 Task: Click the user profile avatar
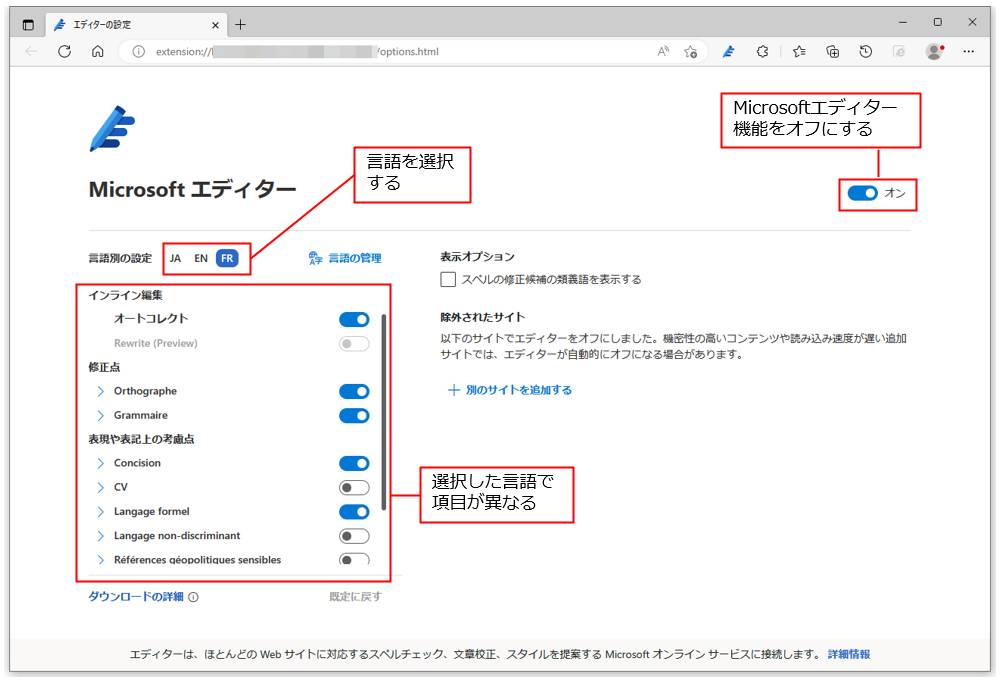coord(934,52)
